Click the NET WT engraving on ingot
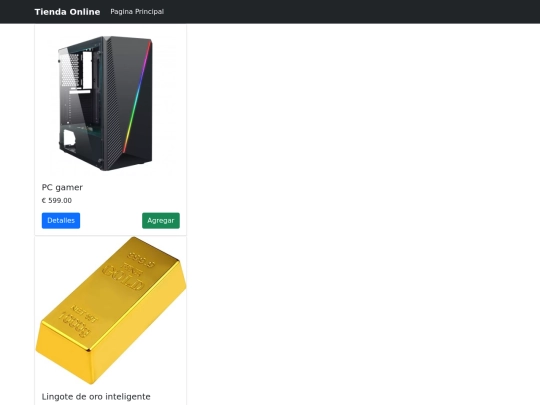 click(x=84, y=313)
